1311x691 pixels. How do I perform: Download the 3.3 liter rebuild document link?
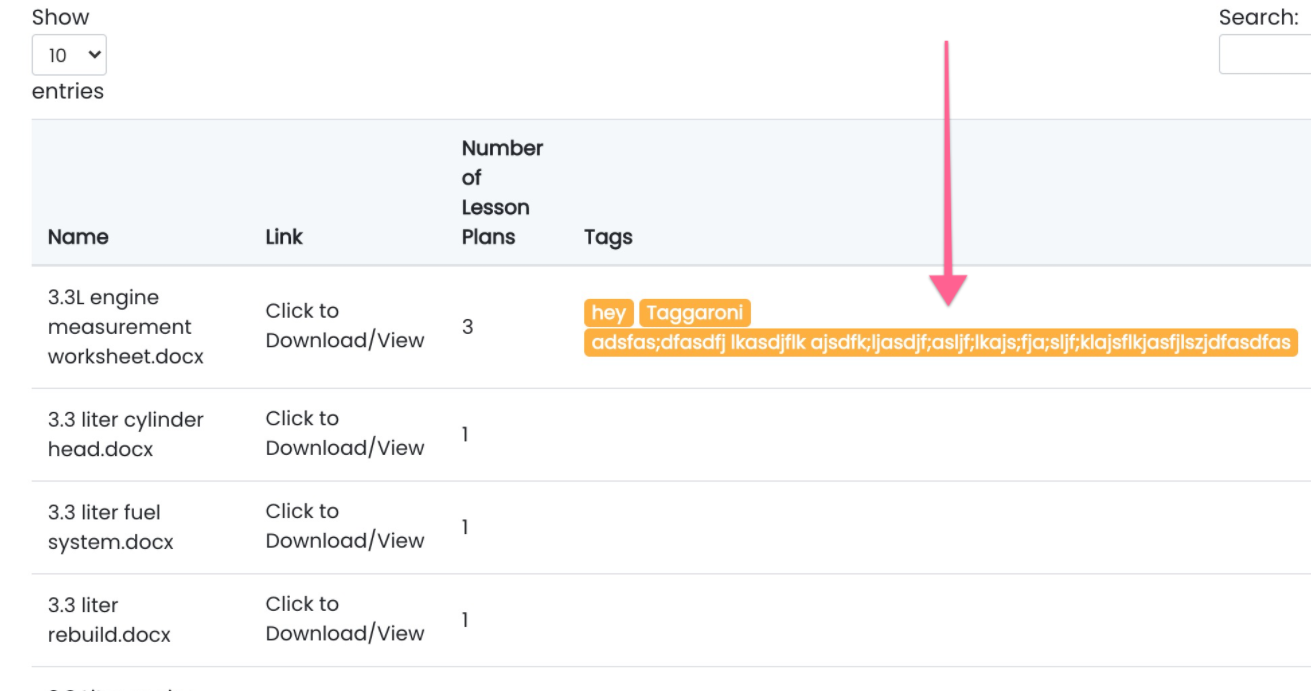(345, 619)
